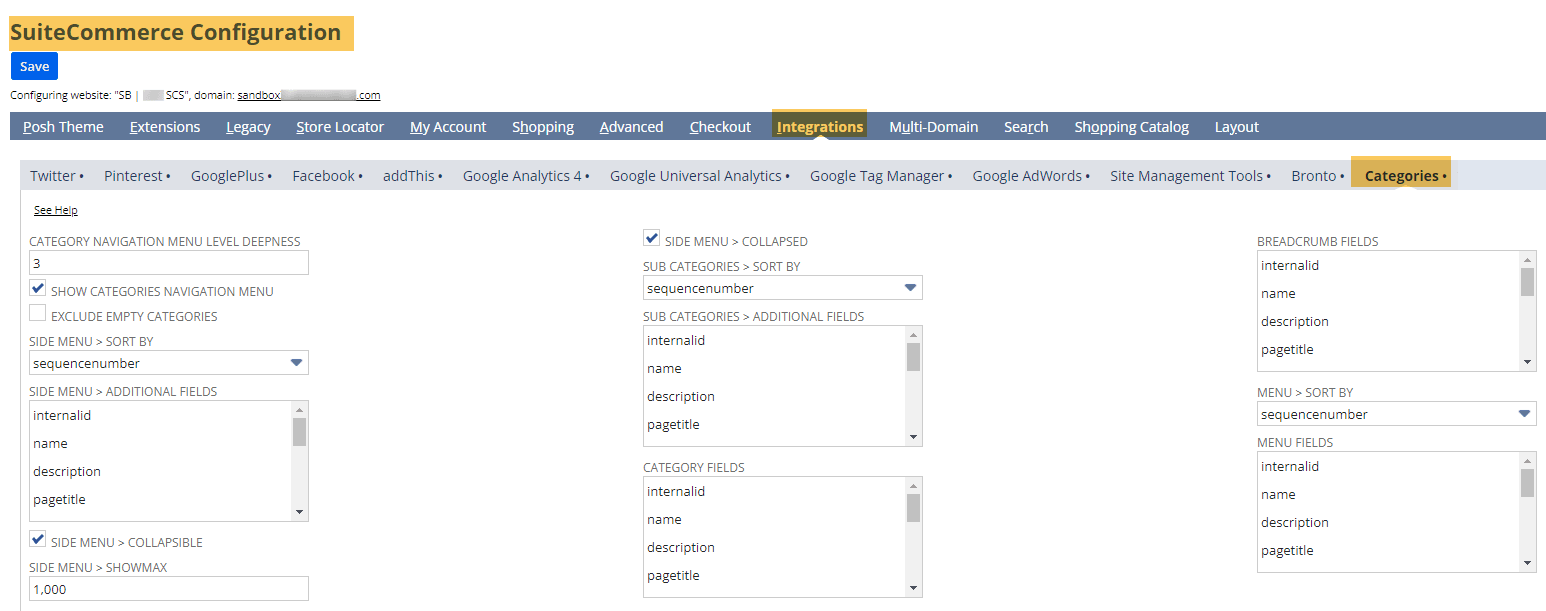Go to the Checkout tab
The width and height of the screenshot is (1546, 611).
click(720, 127)
